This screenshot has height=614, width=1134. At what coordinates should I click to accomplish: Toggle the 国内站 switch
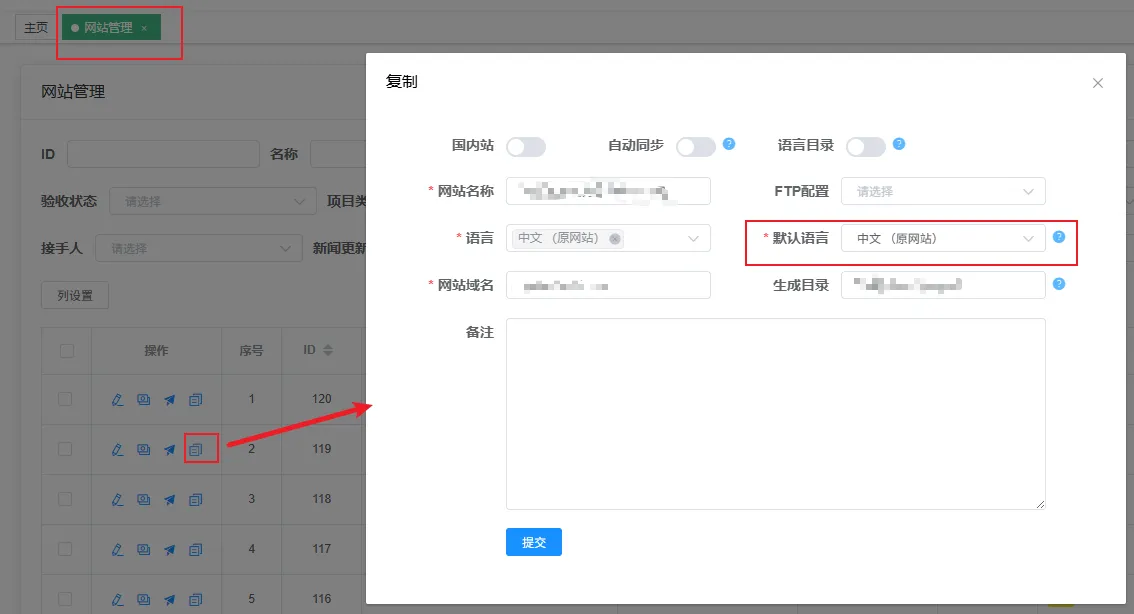pyautogui.click(x=526, y=147)
